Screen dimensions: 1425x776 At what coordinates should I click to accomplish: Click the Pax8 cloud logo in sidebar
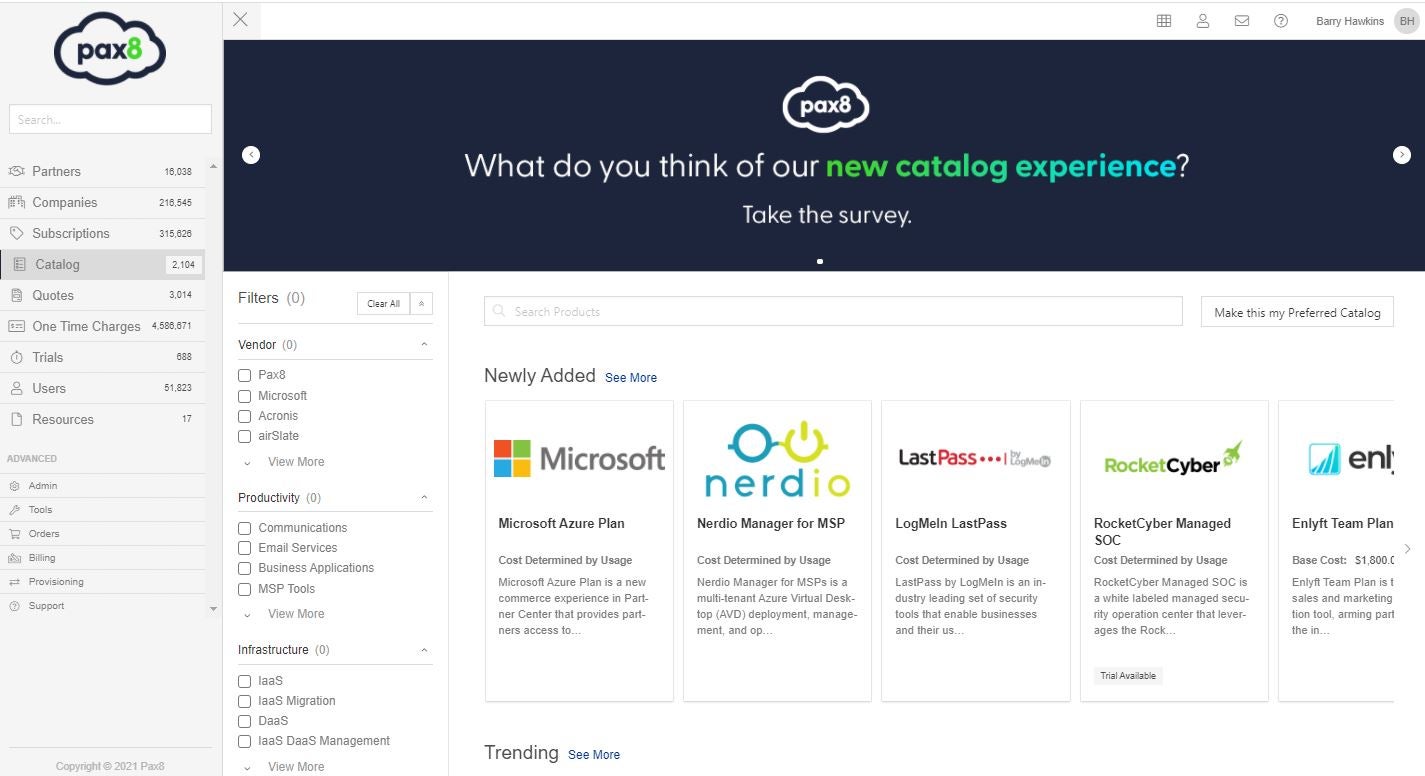coord(110,49)
